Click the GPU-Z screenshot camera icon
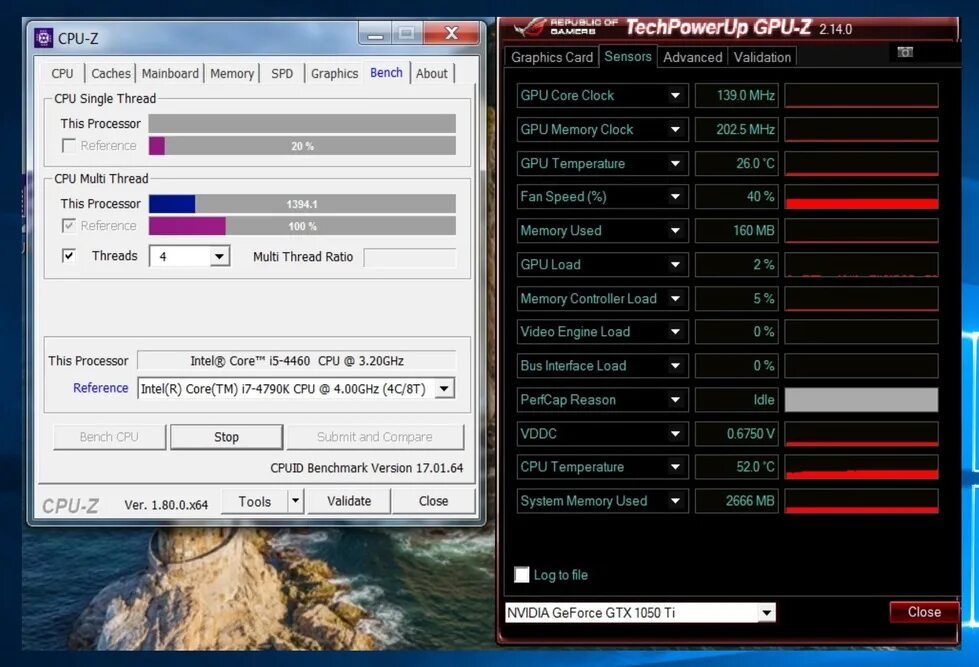 coord(905,52)
